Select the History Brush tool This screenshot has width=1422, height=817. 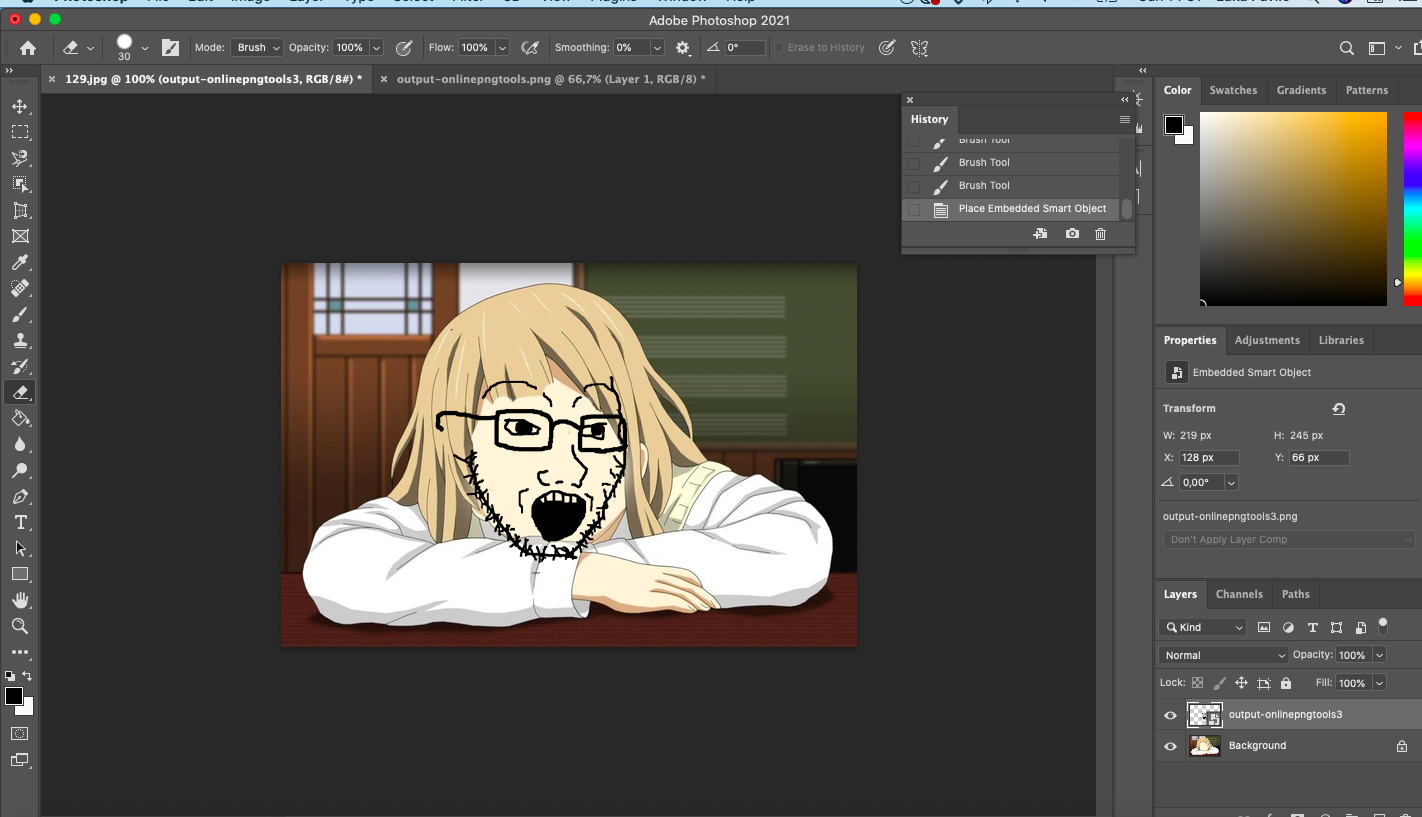click(20, 366)
